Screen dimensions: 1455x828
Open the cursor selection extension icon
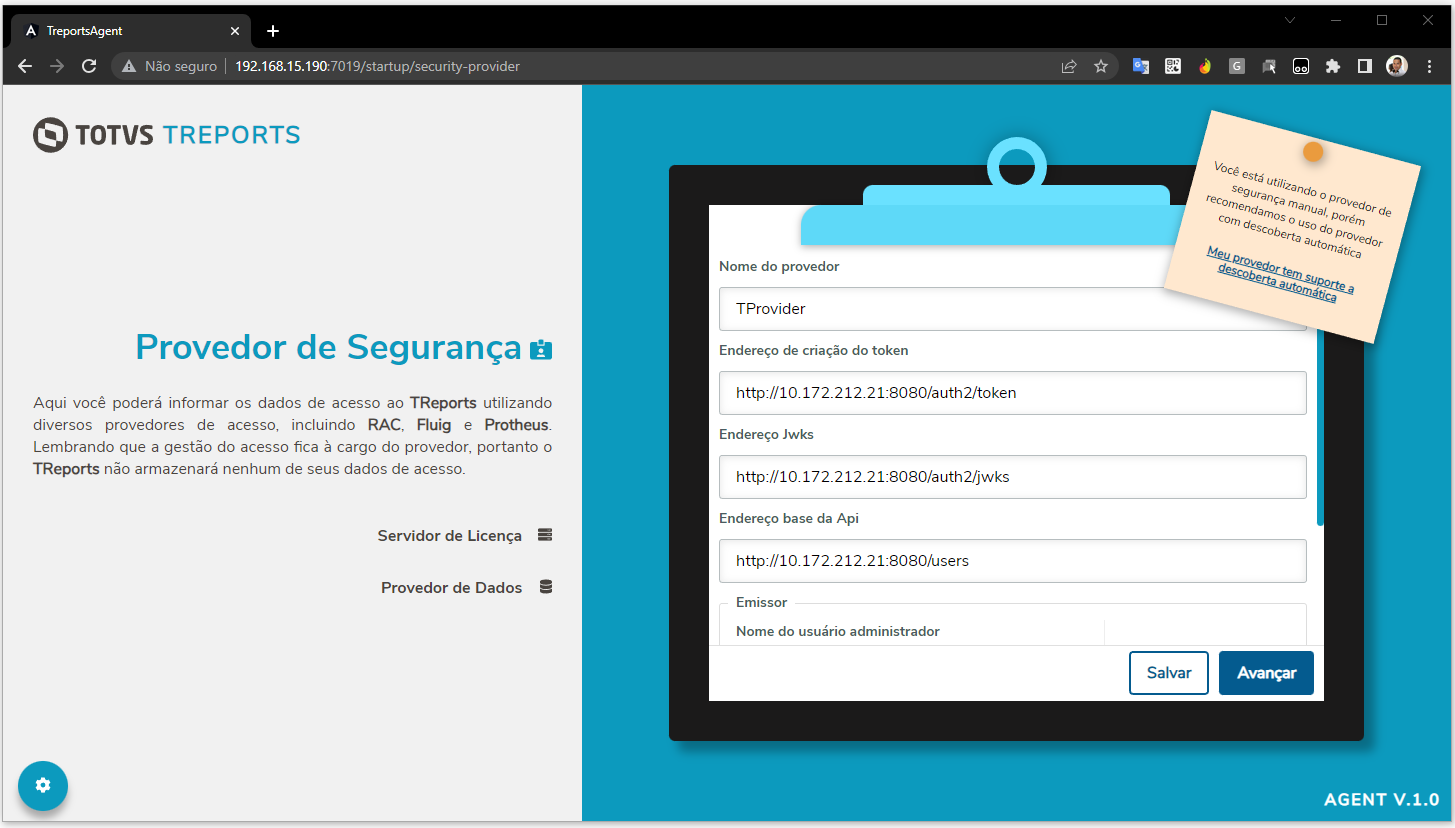pos(1269,67)
